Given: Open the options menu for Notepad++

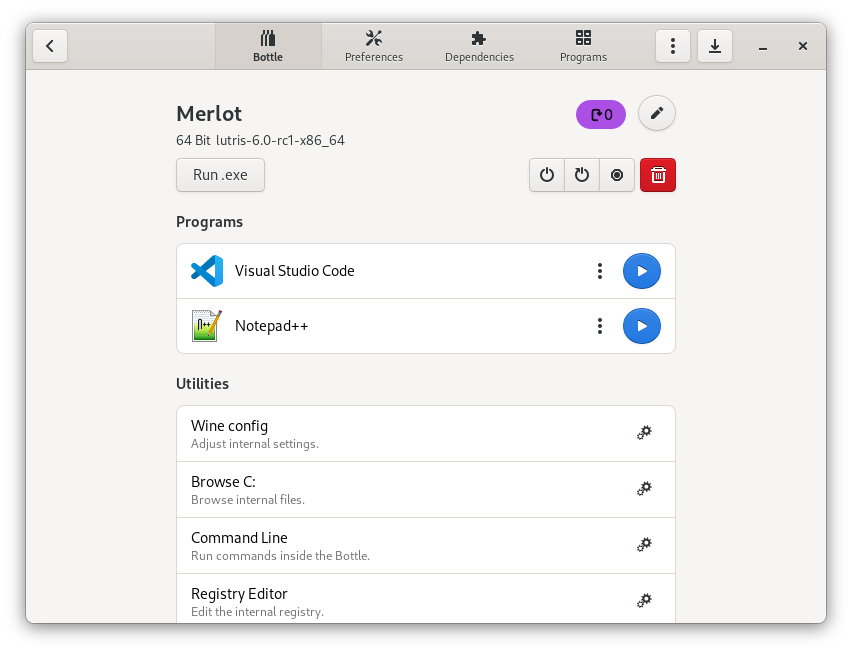Looking at the screenshot, I should [x=599, y=325].
